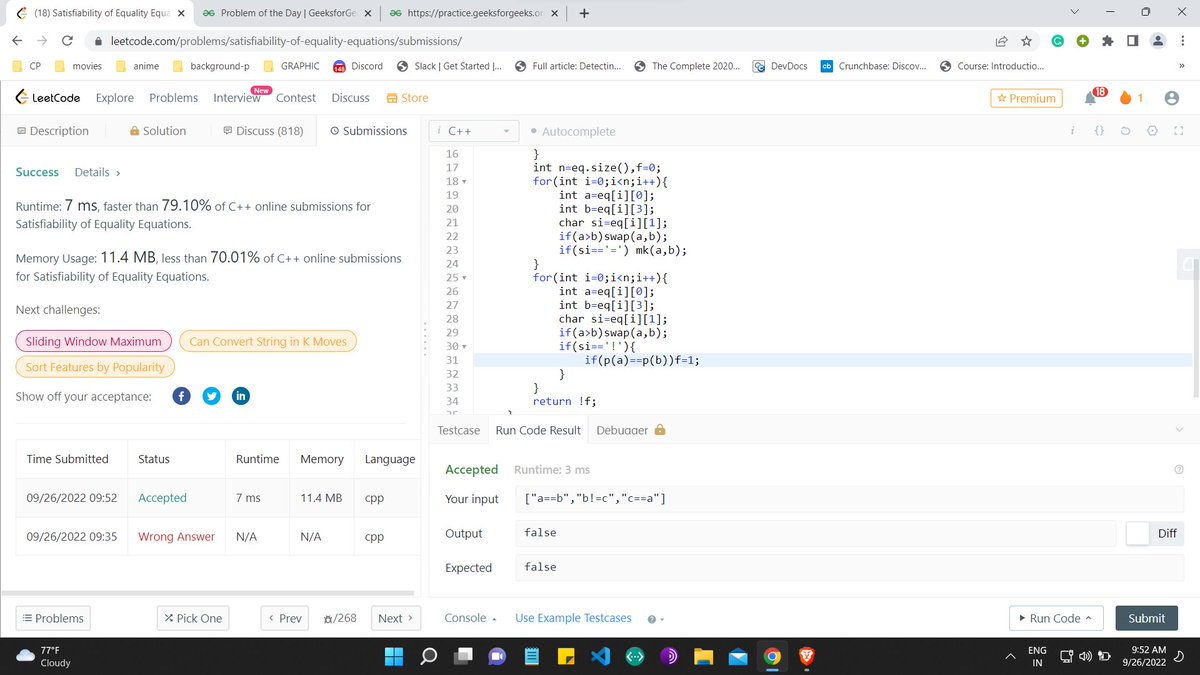1200x675 pixels.
Task: Open editor settings hexagon icon
Action: tap(1152, 131)
